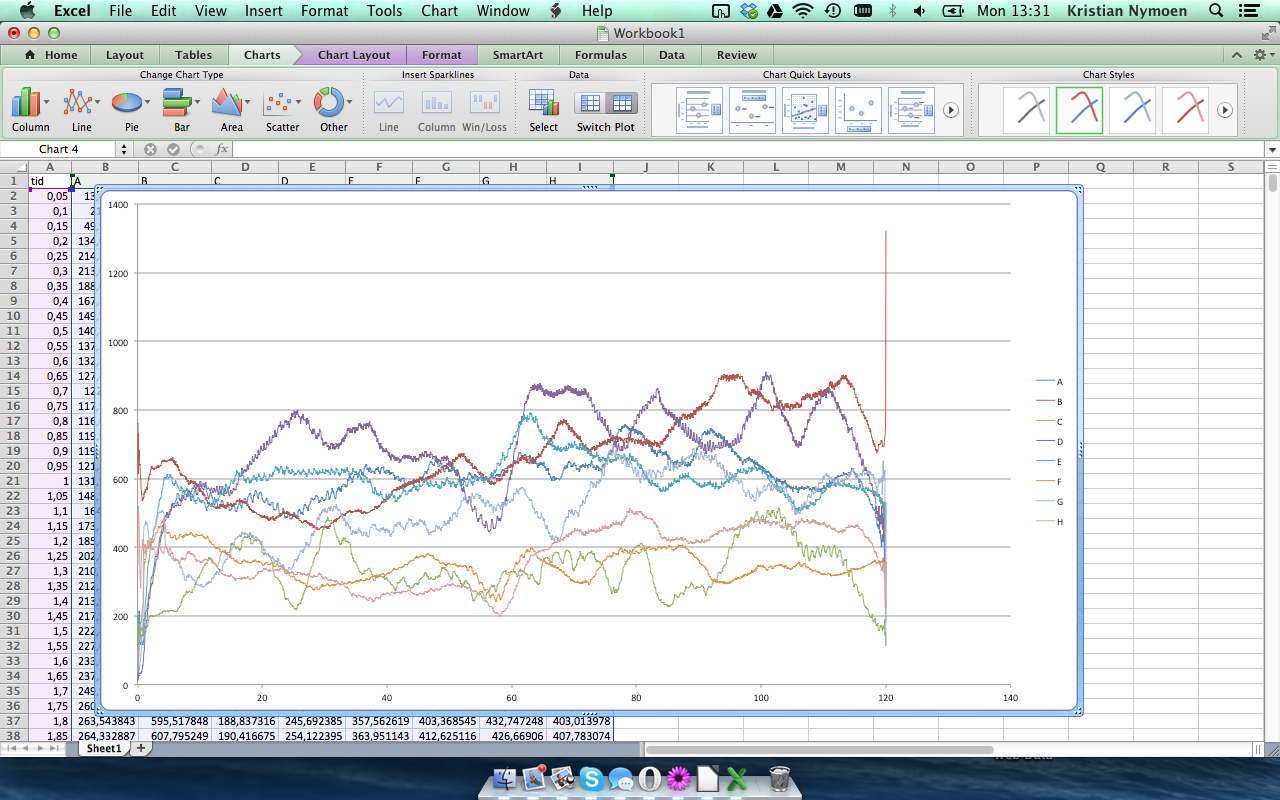Screen dimensions: 1280x800
Task: Switch to the Review ribbon tab
Action: point(736,55)
